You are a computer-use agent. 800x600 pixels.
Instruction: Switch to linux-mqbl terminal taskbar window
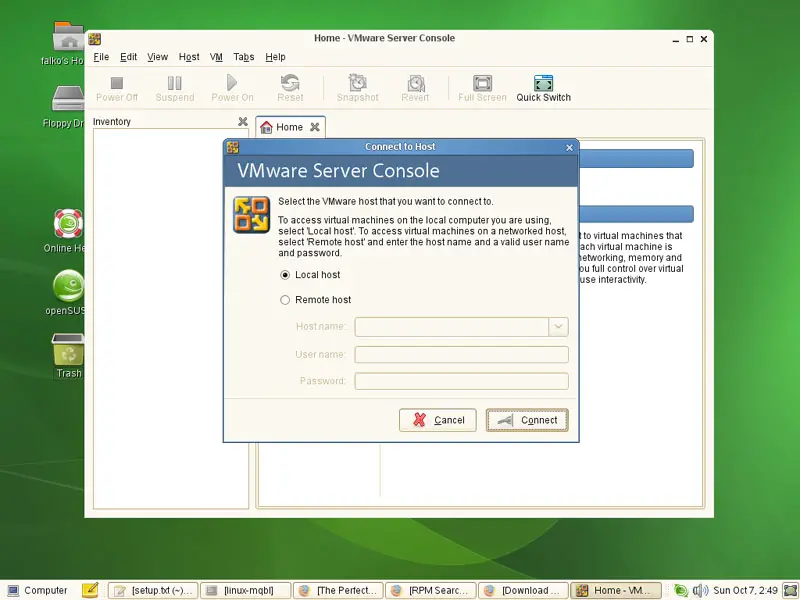(x=245, y=590)
